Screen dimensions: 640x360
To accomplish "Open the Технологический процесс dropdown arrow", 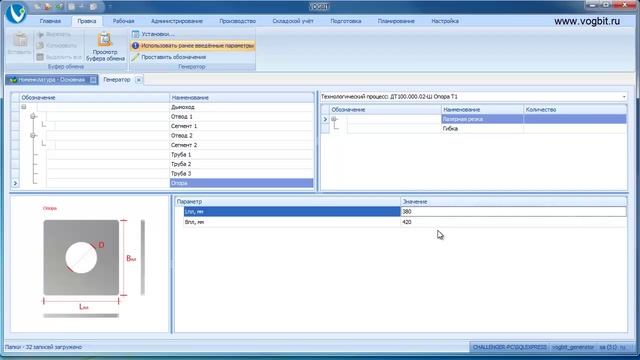I will (x=624, y=97).
